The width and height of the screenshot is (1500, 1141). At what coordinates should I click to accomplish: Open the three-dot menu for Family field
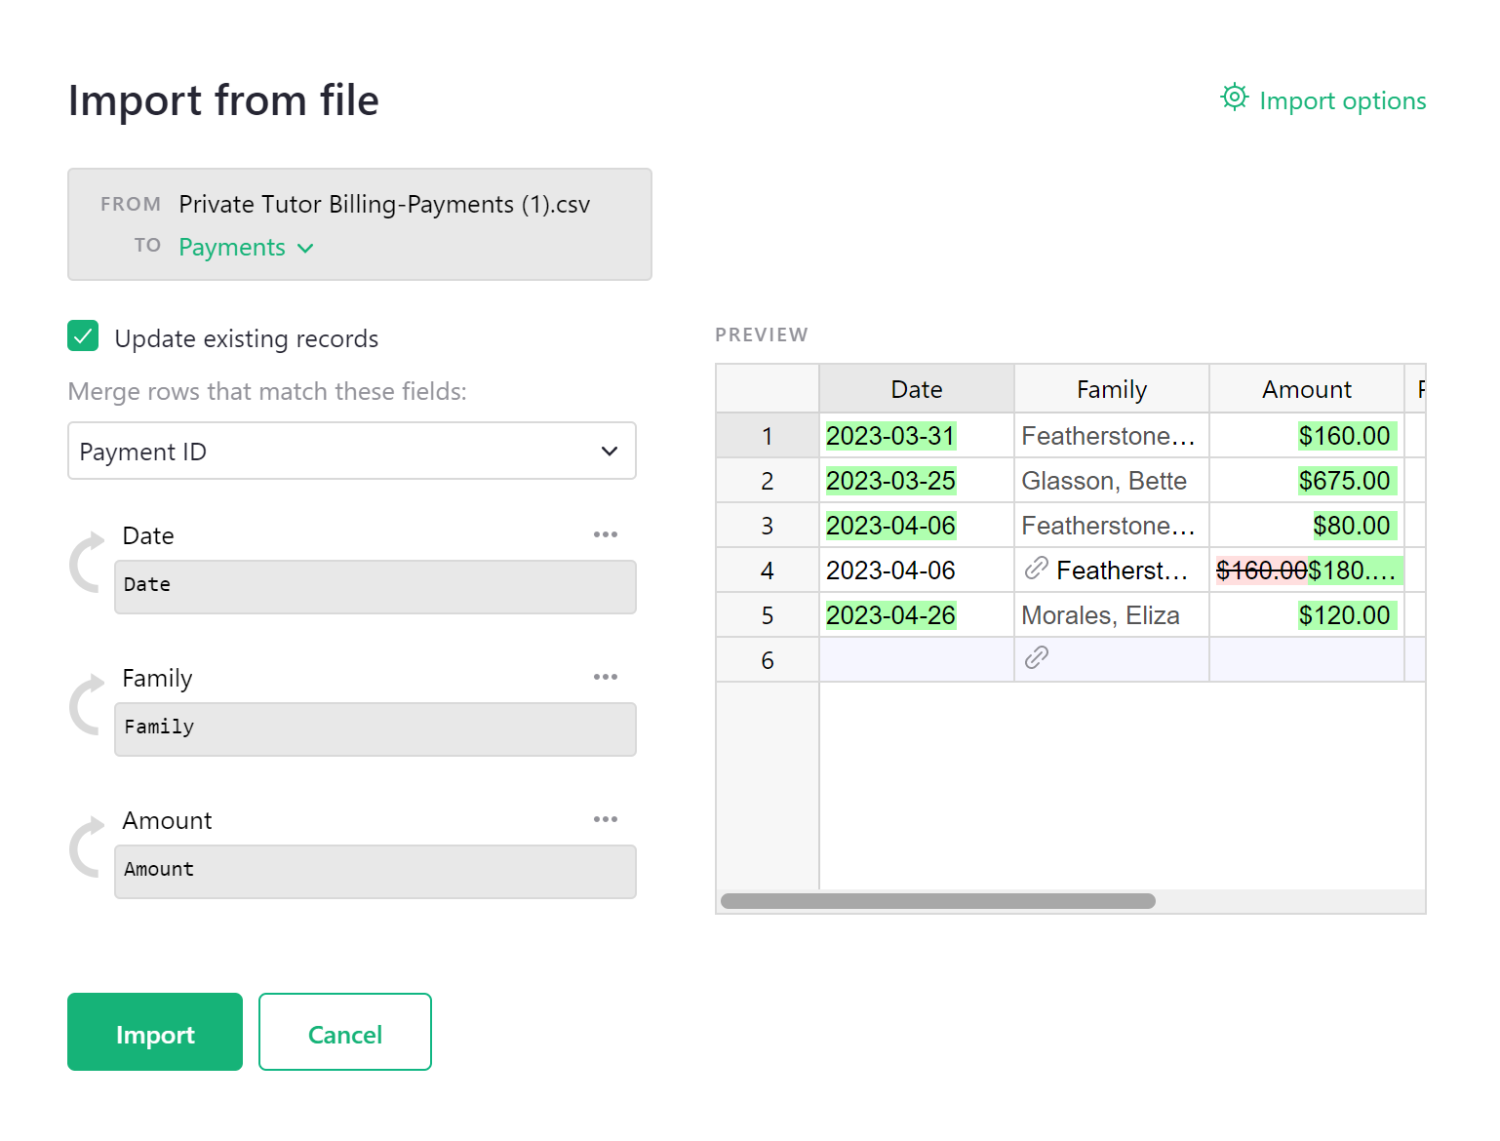coord(605,677)
